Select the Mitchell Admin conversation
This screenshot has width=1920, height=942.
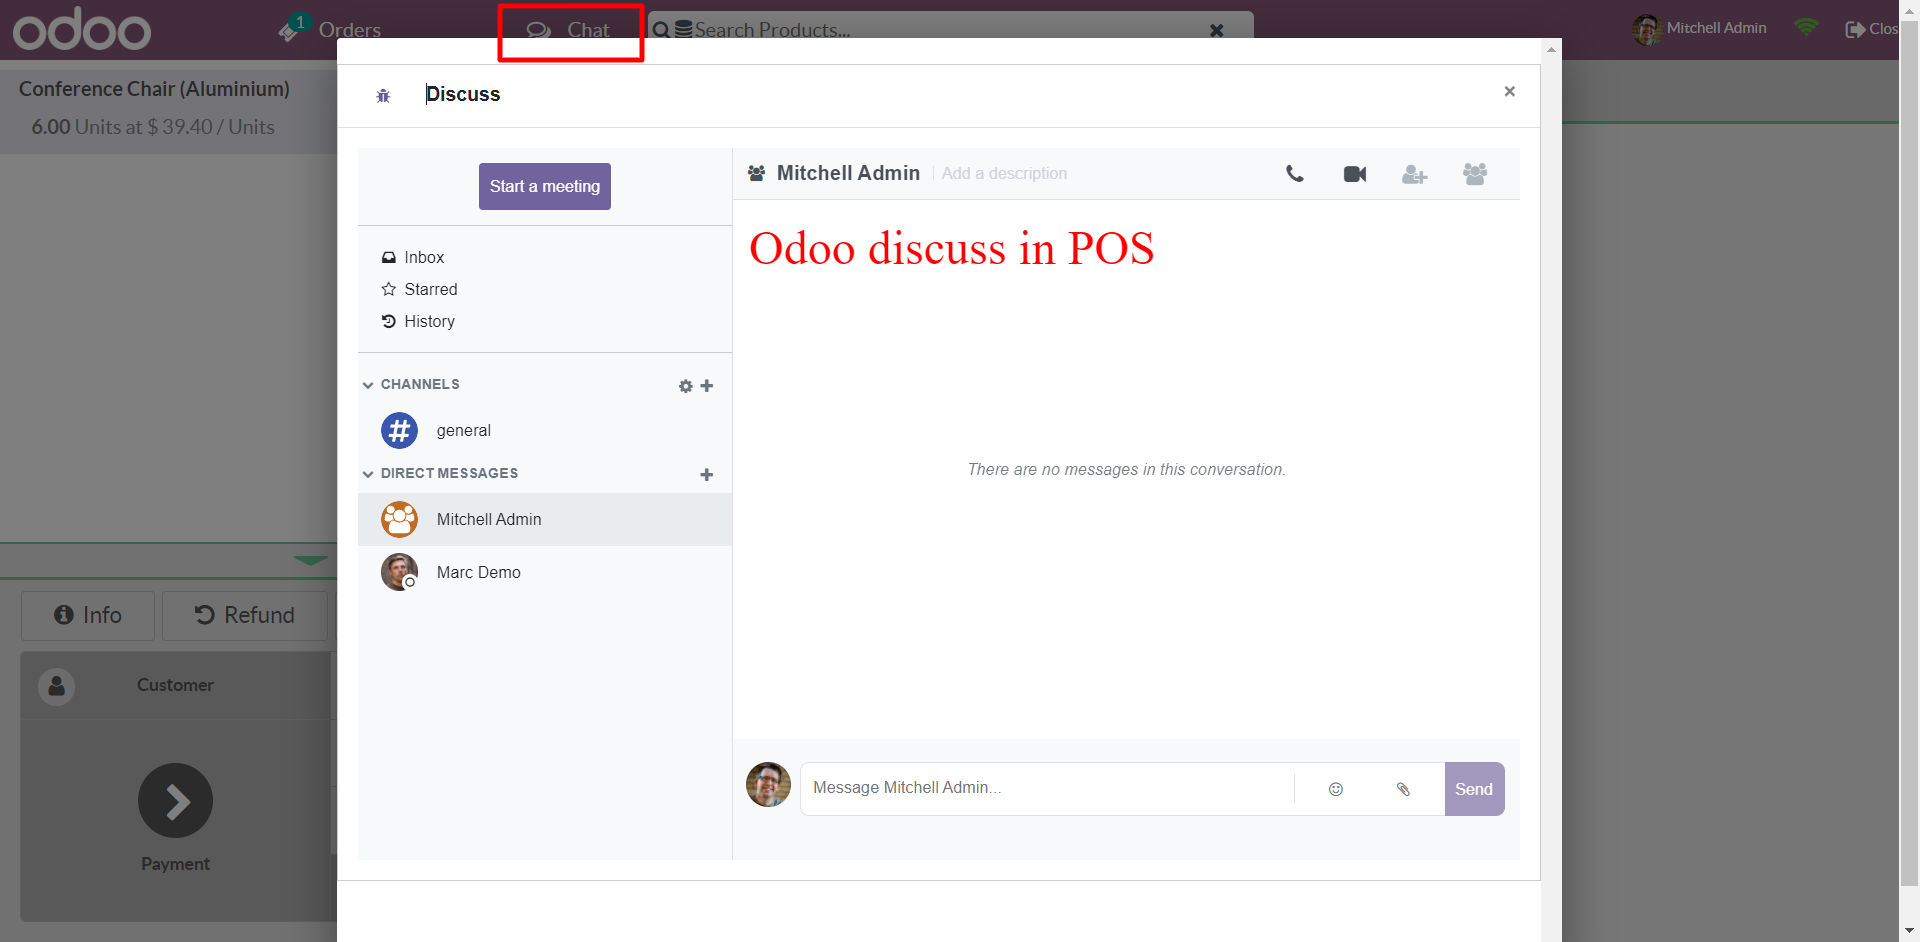pos(545,519)
